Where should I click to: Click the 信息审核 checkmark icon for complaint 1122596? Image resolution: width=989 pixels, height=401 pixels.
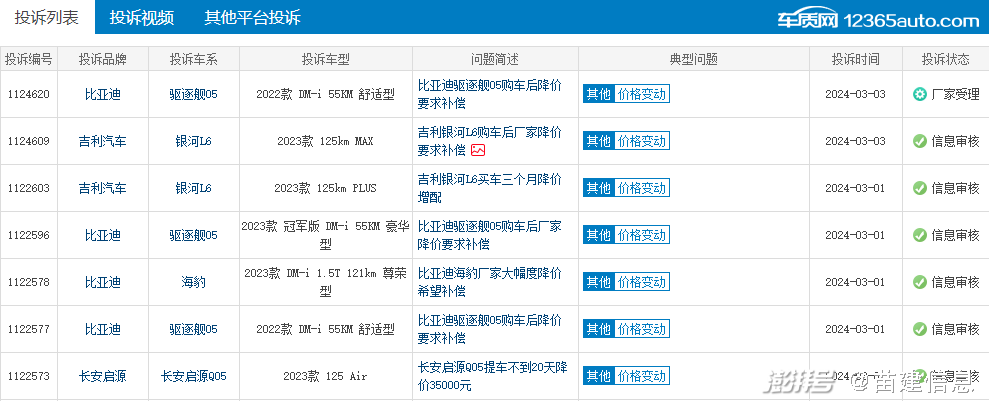(x=919, y=235)
